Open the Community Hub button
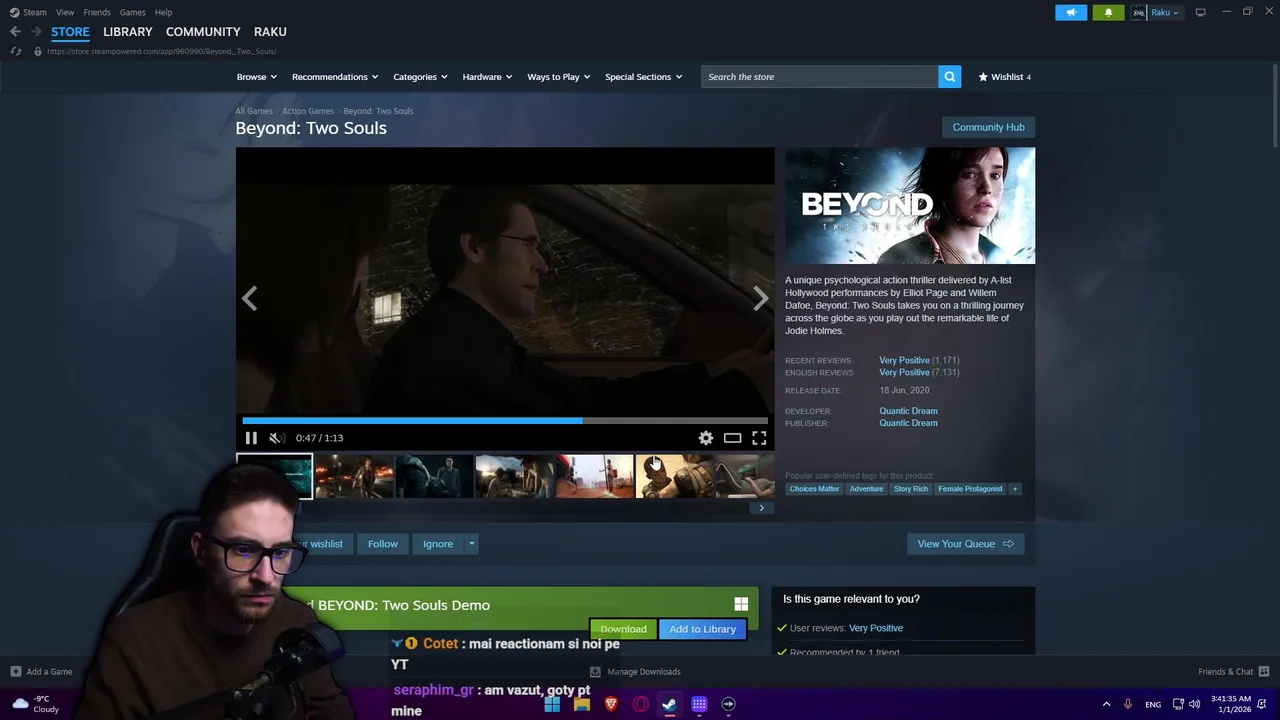The height and width of the screenshot is (720, 1280). [988, 127]
